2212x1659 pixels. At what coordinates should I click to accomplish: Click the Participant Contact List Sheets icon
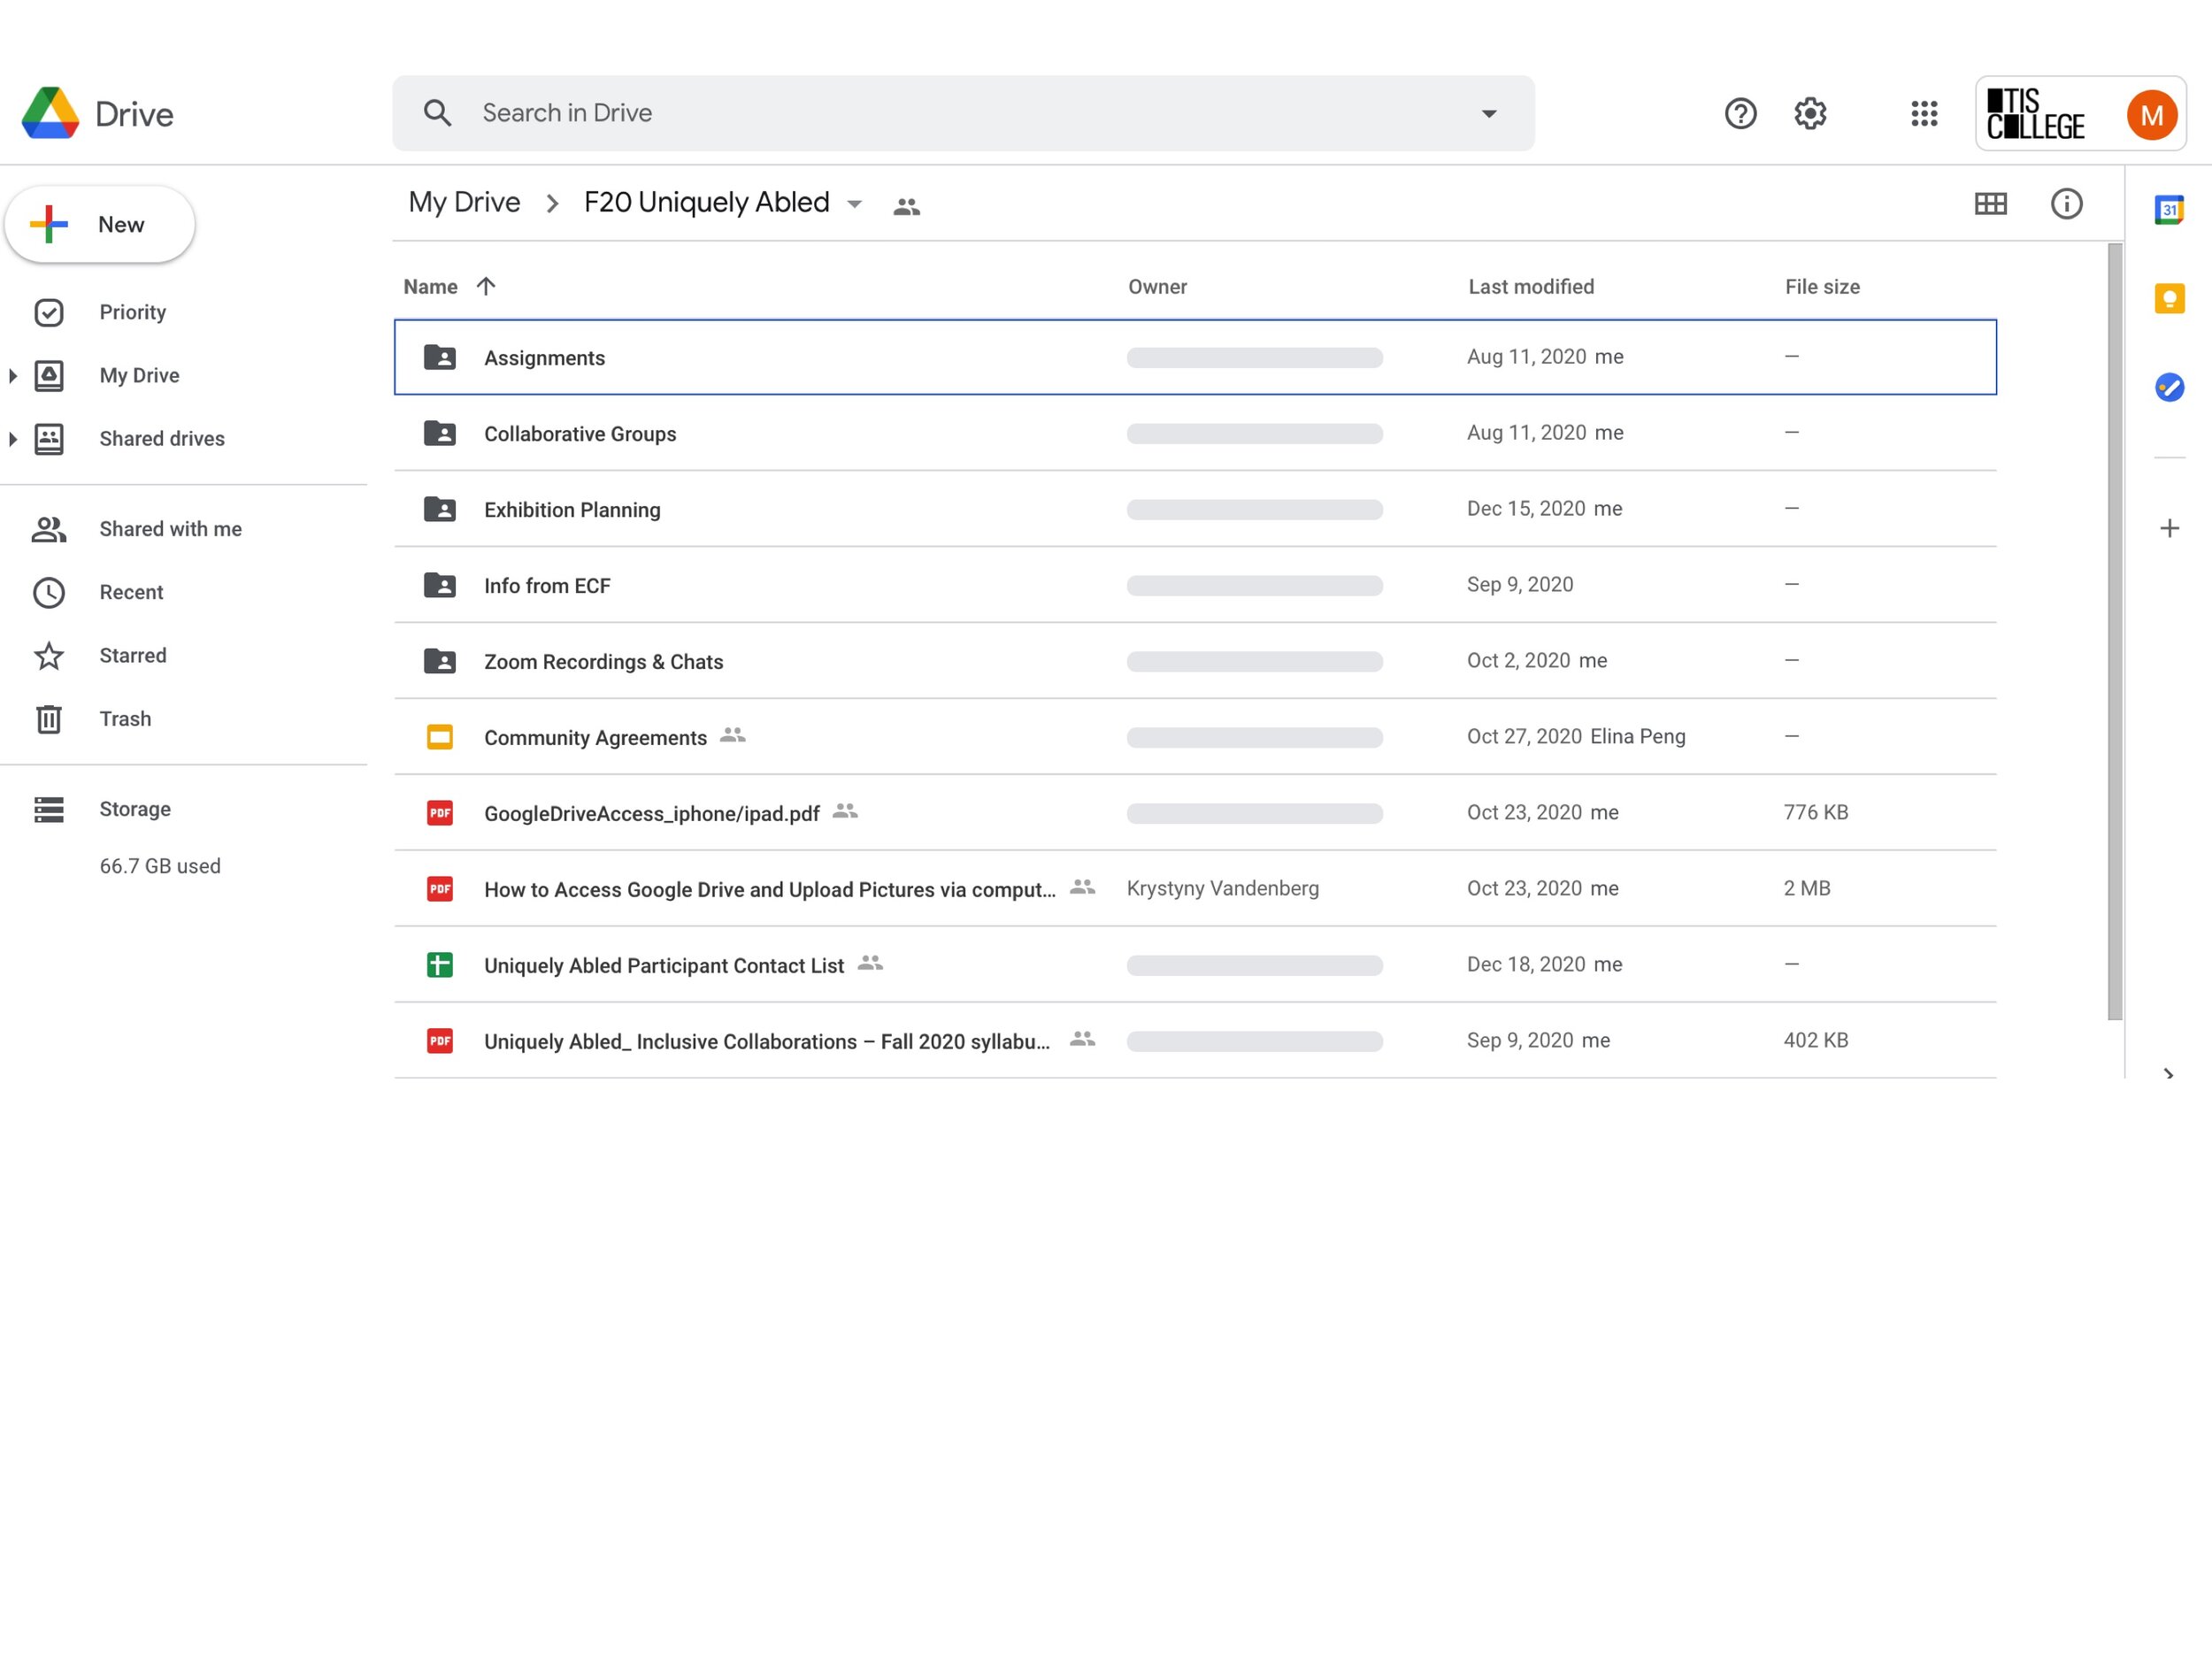pyautogui.click(x=439, y=965)
